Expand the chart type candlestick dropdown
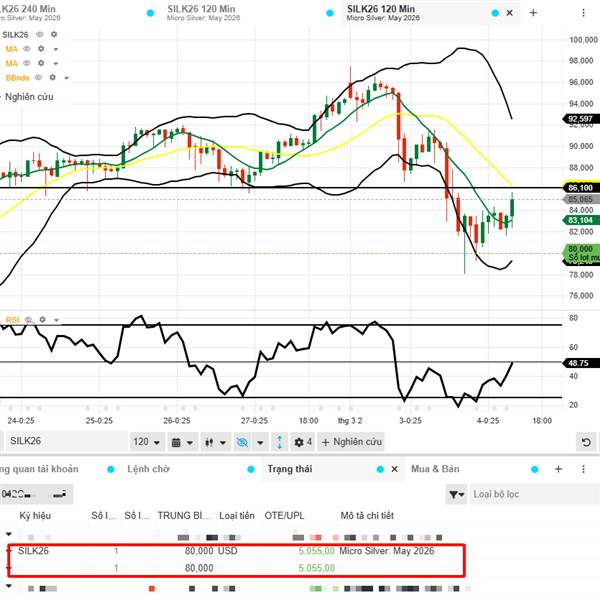The width and height of the screenshot is (600, 600). [213, 441]
